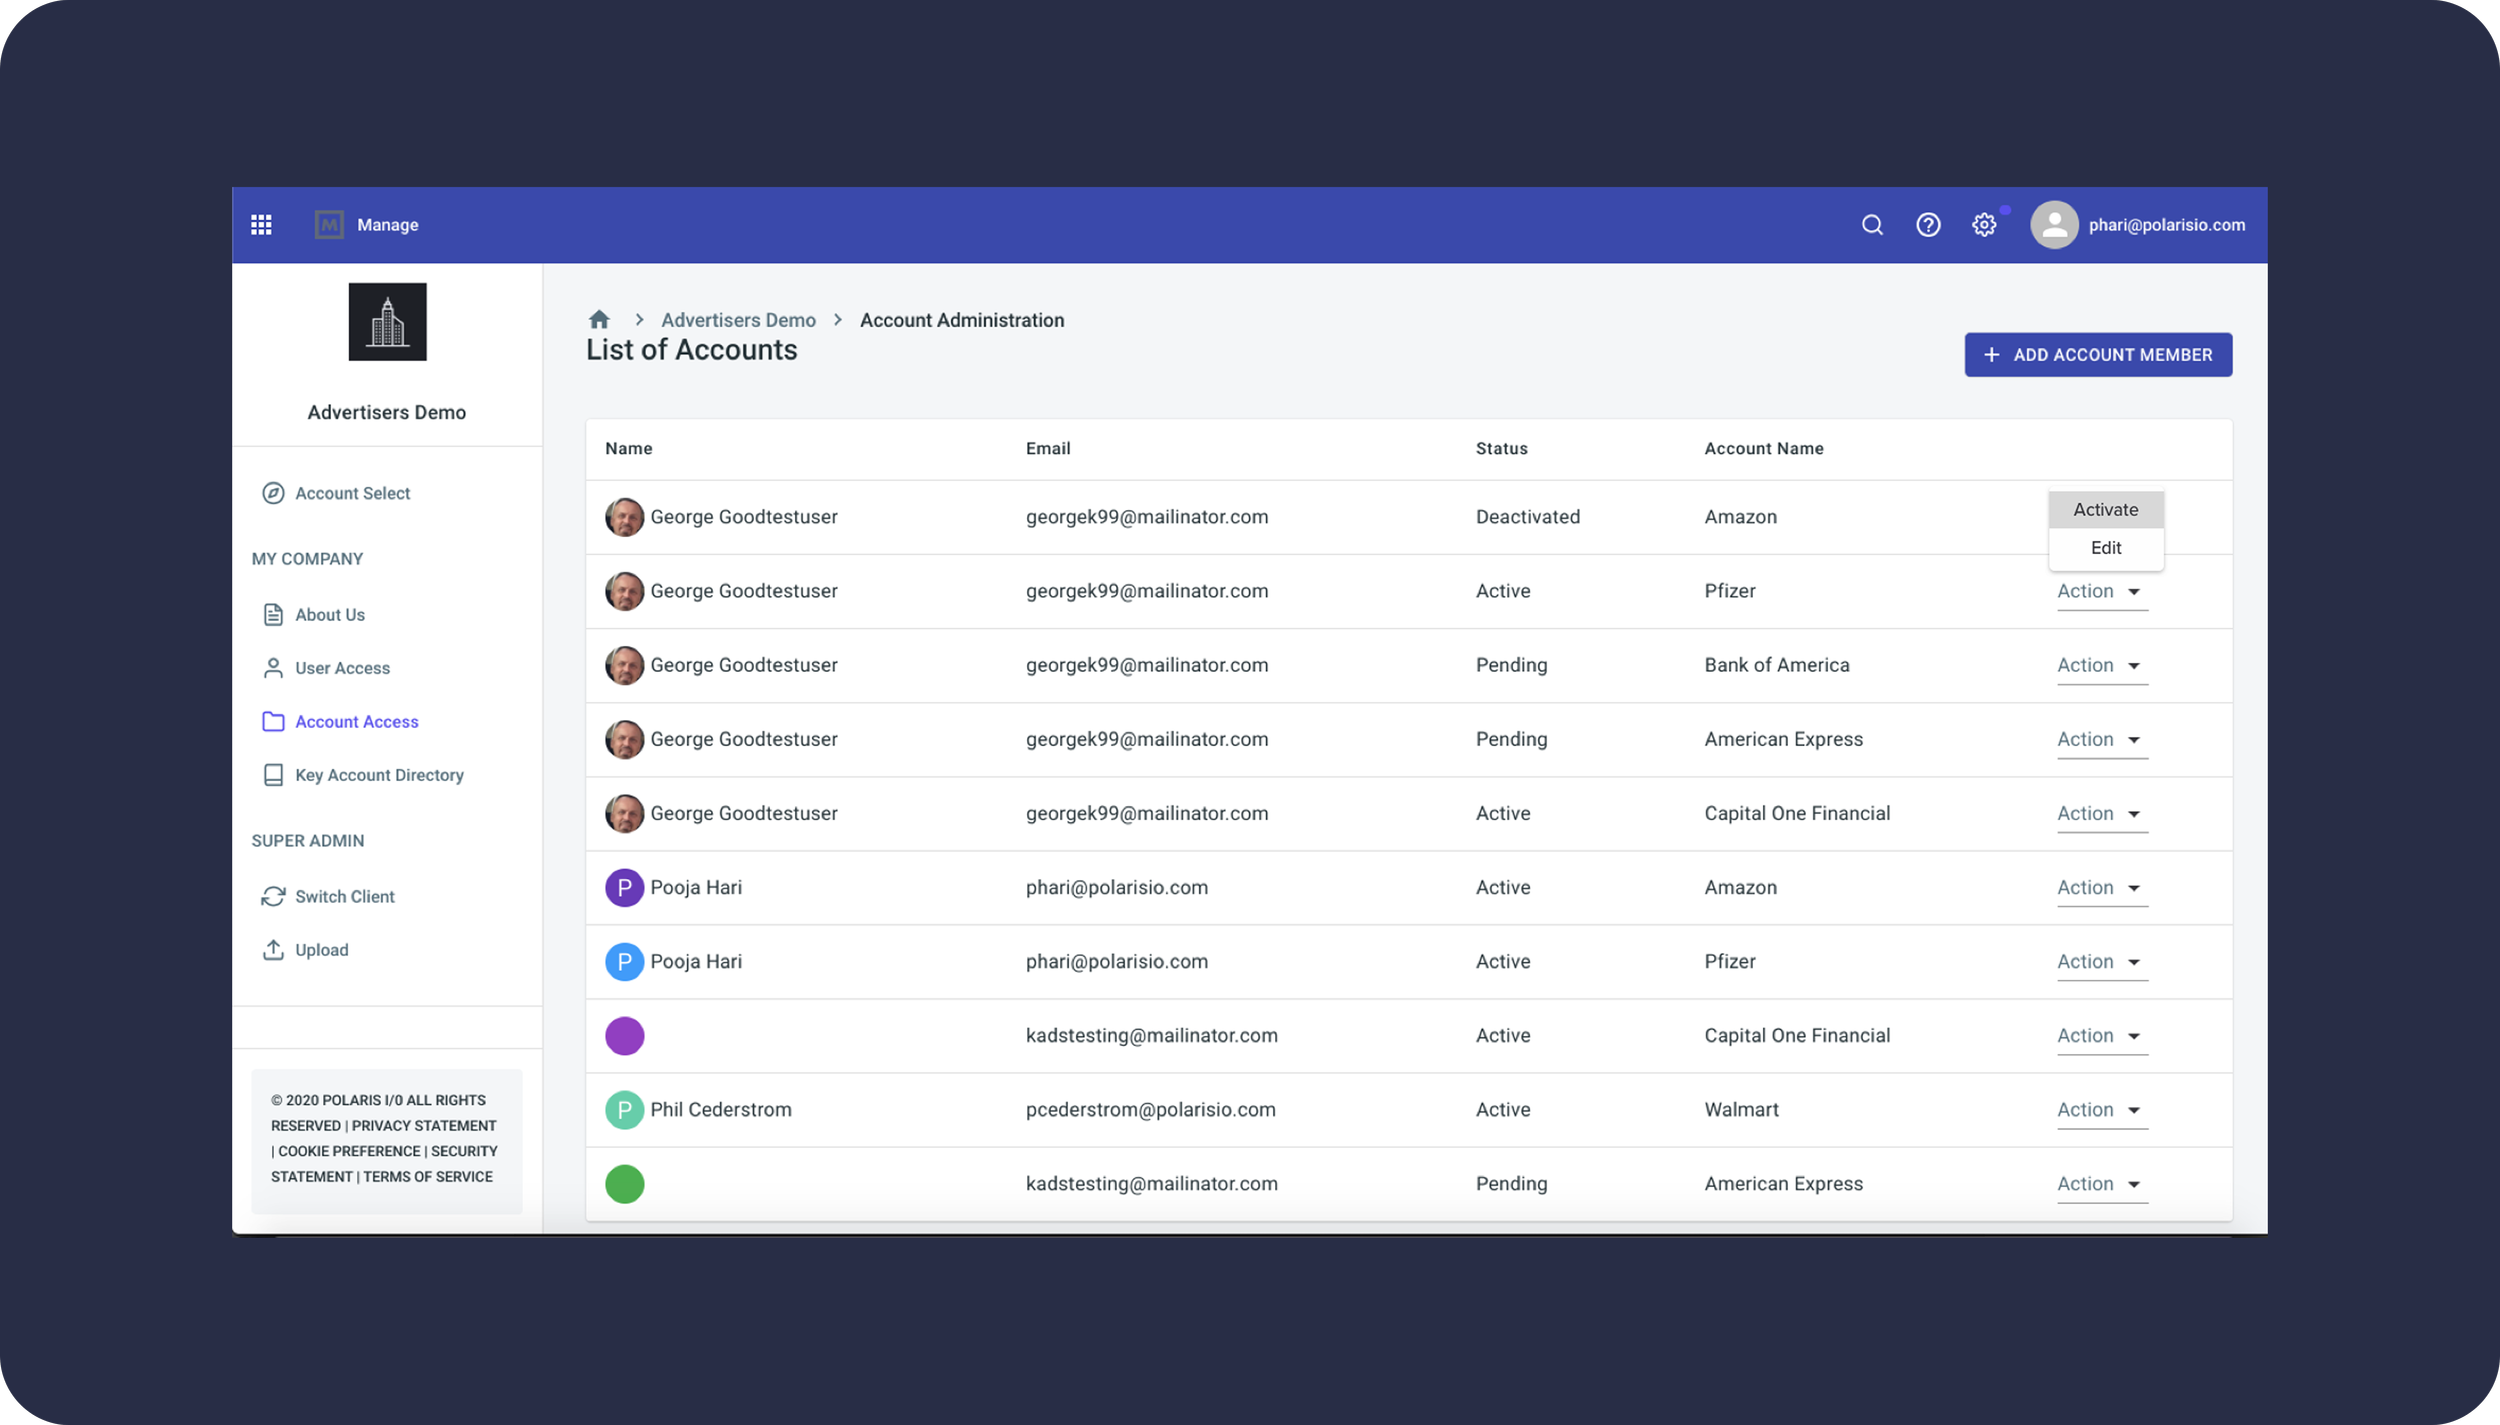The image size is (2500, 1425).
Task: Go to User Access in the sidebar
Action: point(342,668)
